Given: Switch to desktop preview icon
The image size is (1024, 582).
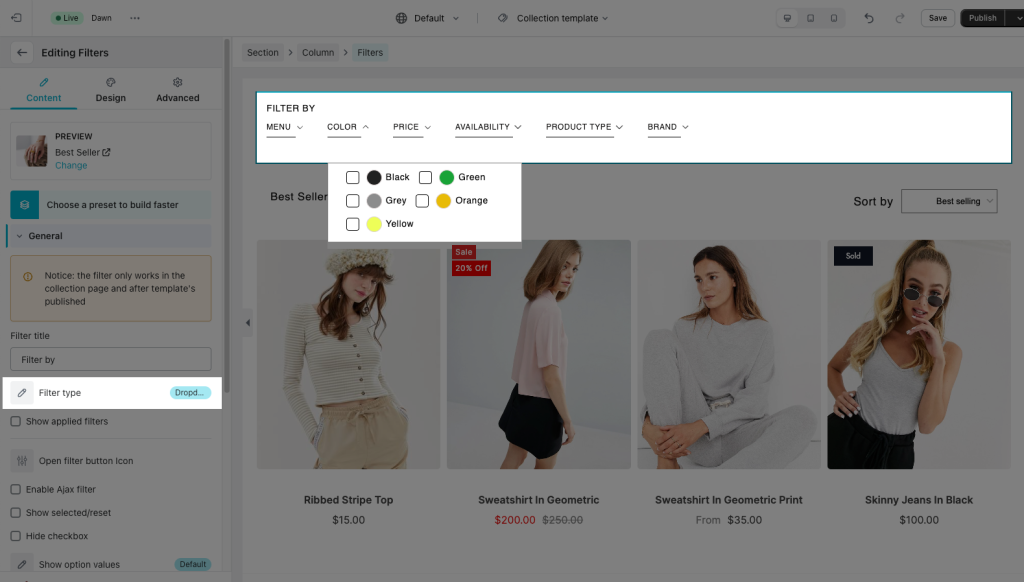Looking at the screenshot, I should (x=788, y=18).
